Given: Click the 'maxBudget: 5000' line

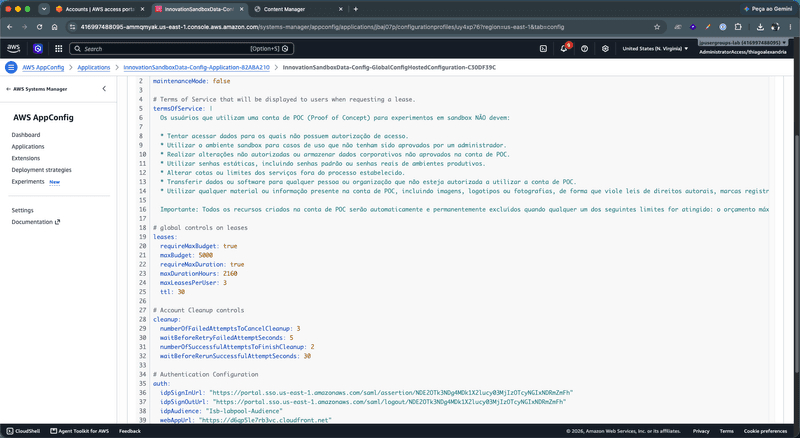Looking at the screenshot, I should [186, 255].
